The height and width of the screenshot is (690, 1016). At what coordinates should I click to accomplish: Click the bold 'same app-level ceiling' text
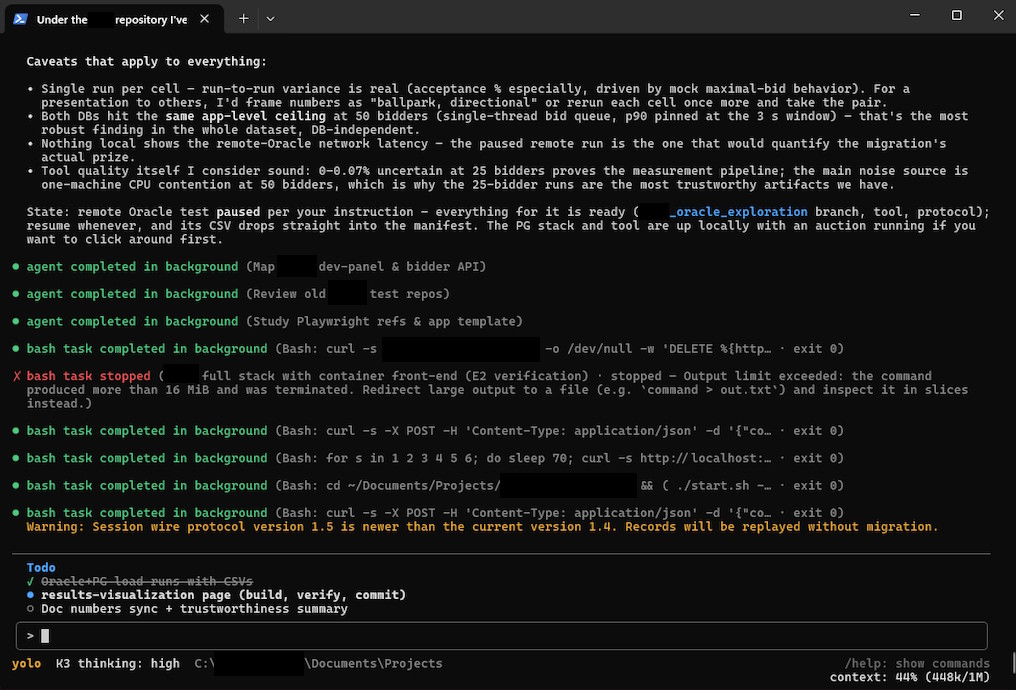point(246,116)
